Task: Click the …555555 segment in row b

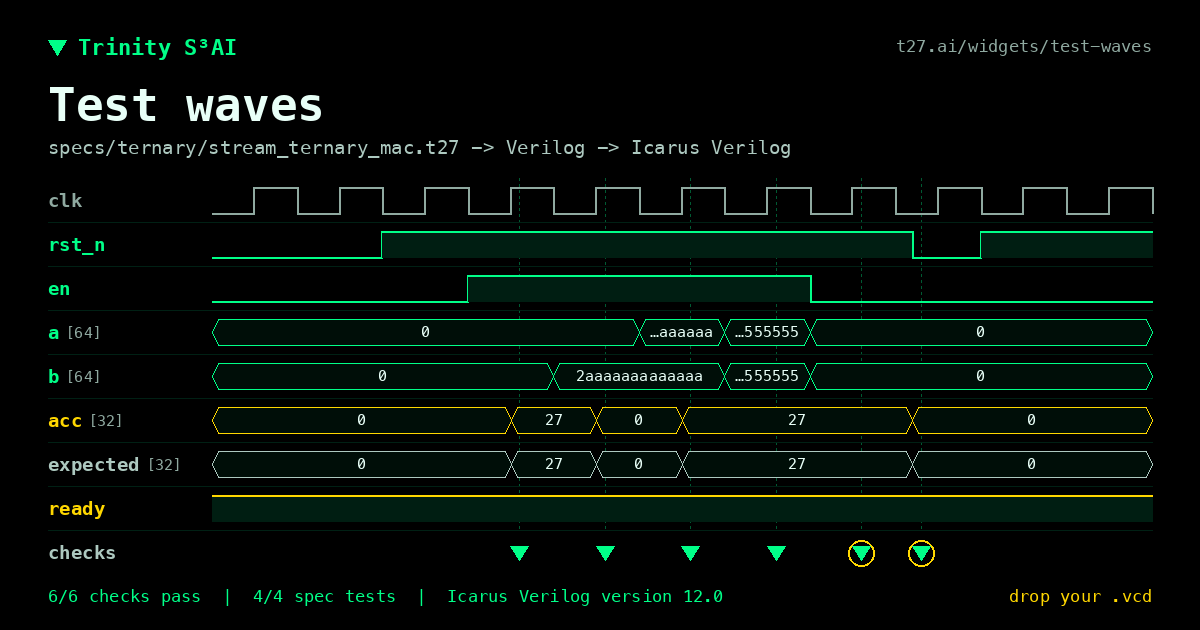Action: [x=767, y=377]
